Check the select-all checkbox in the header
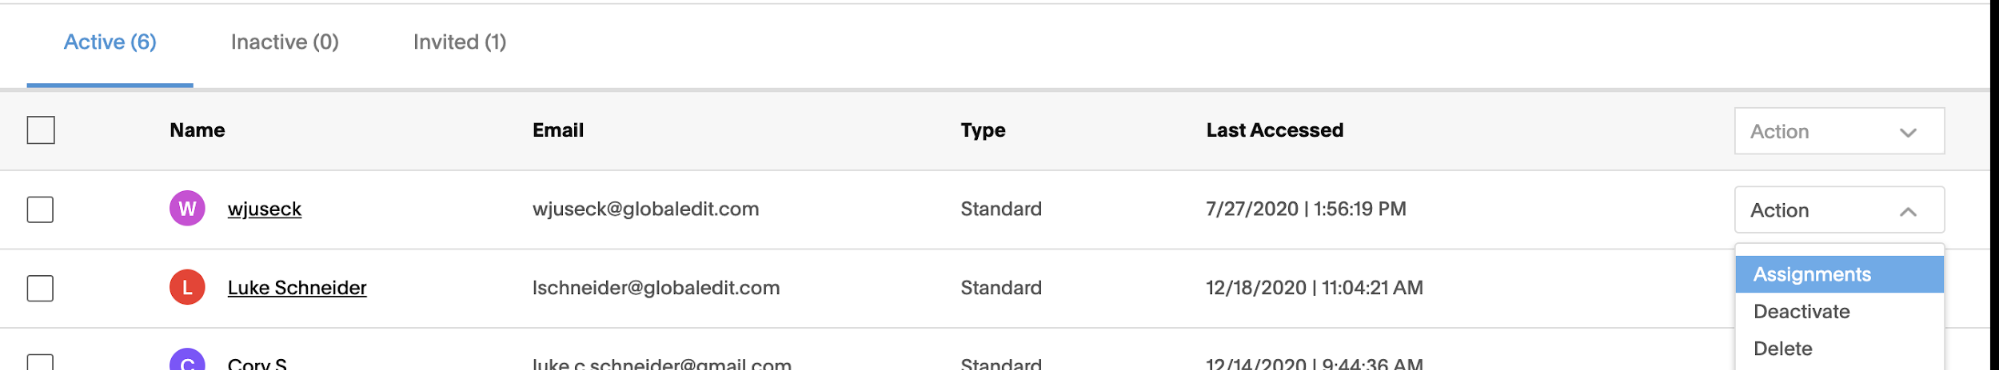Screen dimensions: 1999x371 (x=41, y=130)
